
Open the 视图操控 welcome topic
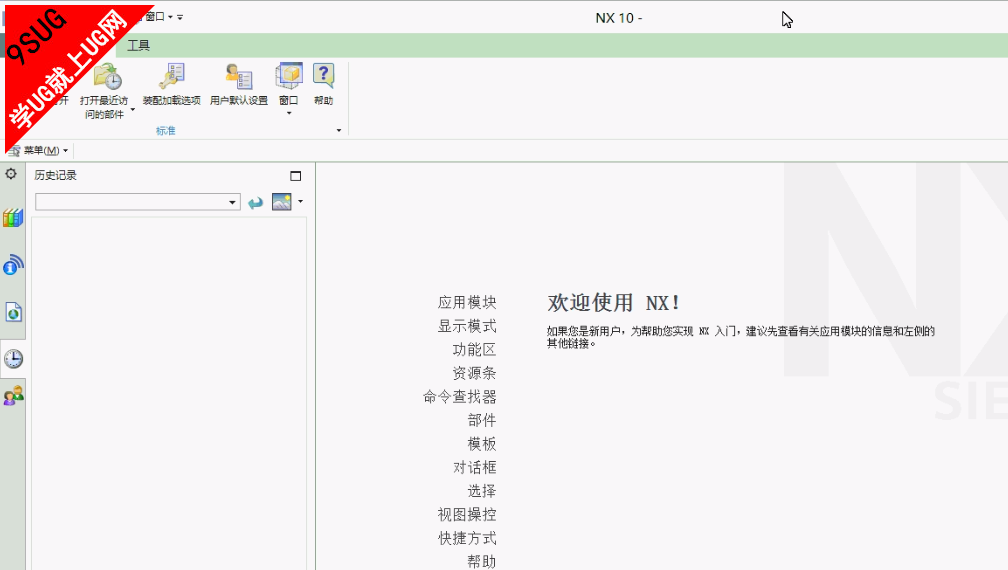pos(467,515)
